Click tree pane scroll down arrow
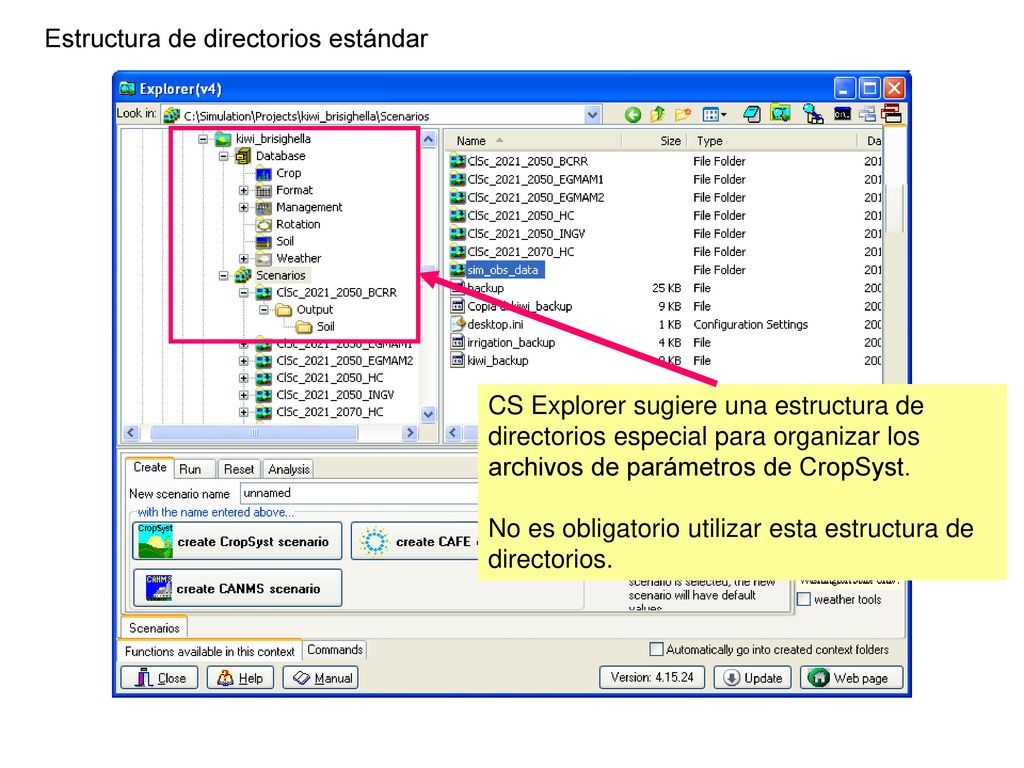The width and height of the screenshot is (1024, 768). click(428, 413)
